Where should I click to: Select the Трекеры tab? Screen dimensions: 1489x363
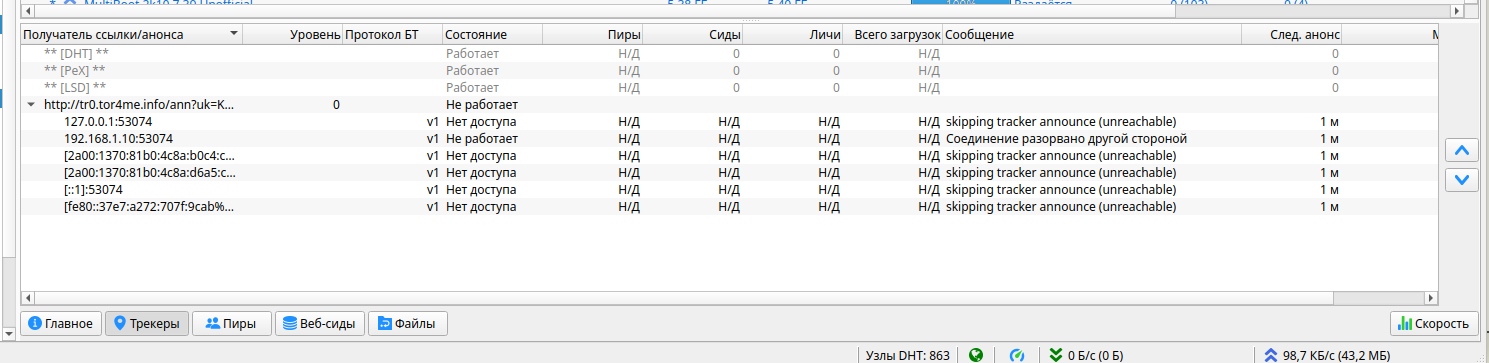coord(147,323)
